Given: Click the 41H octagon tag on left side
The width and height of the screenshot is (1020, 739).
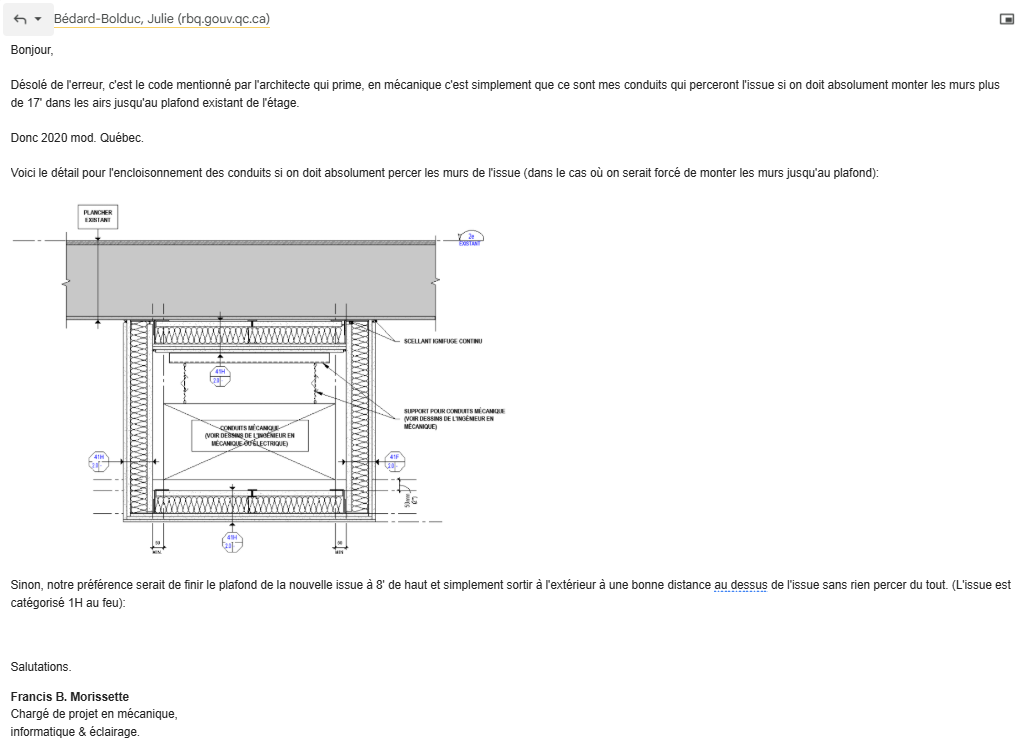Looking at the screenshot, I should (97, 460).
